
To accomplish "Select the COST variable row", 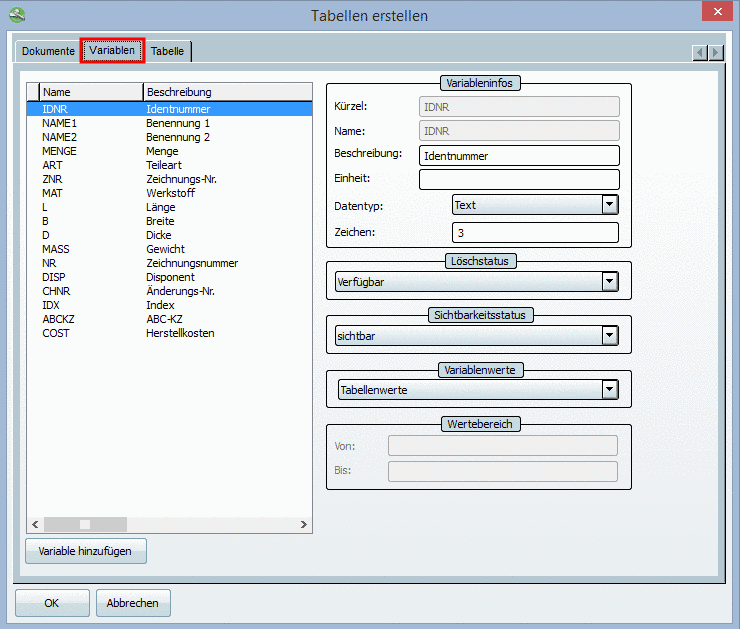I will pyautogui.click(x=169, y=333).
